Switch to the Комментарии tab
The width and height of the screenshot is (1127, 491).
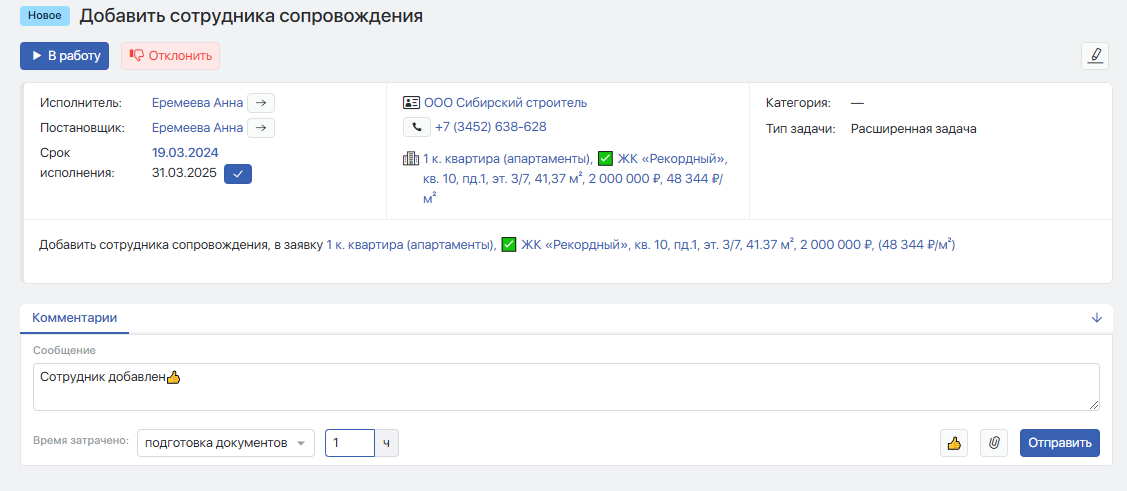tap(75, 317)
